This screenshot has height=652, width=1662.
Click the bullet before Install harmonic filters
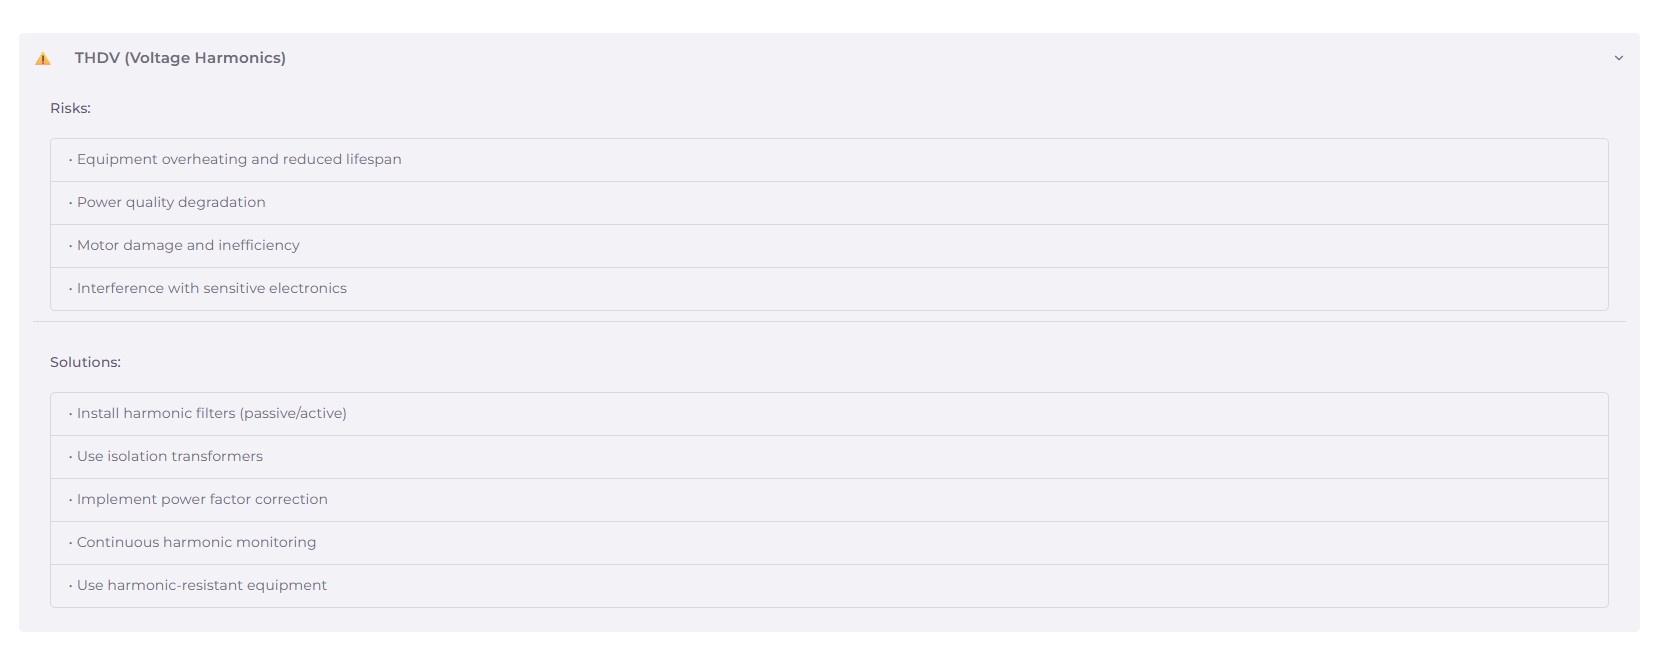pos(70,414)
